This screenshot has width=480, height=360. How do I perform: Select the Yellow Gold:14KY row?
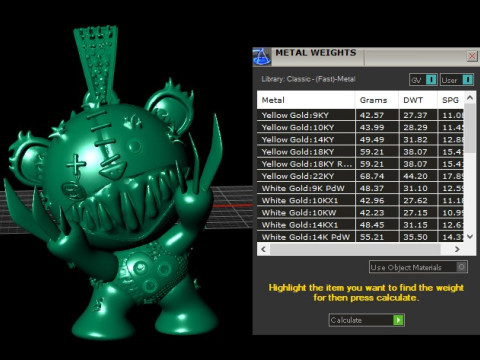360,140
